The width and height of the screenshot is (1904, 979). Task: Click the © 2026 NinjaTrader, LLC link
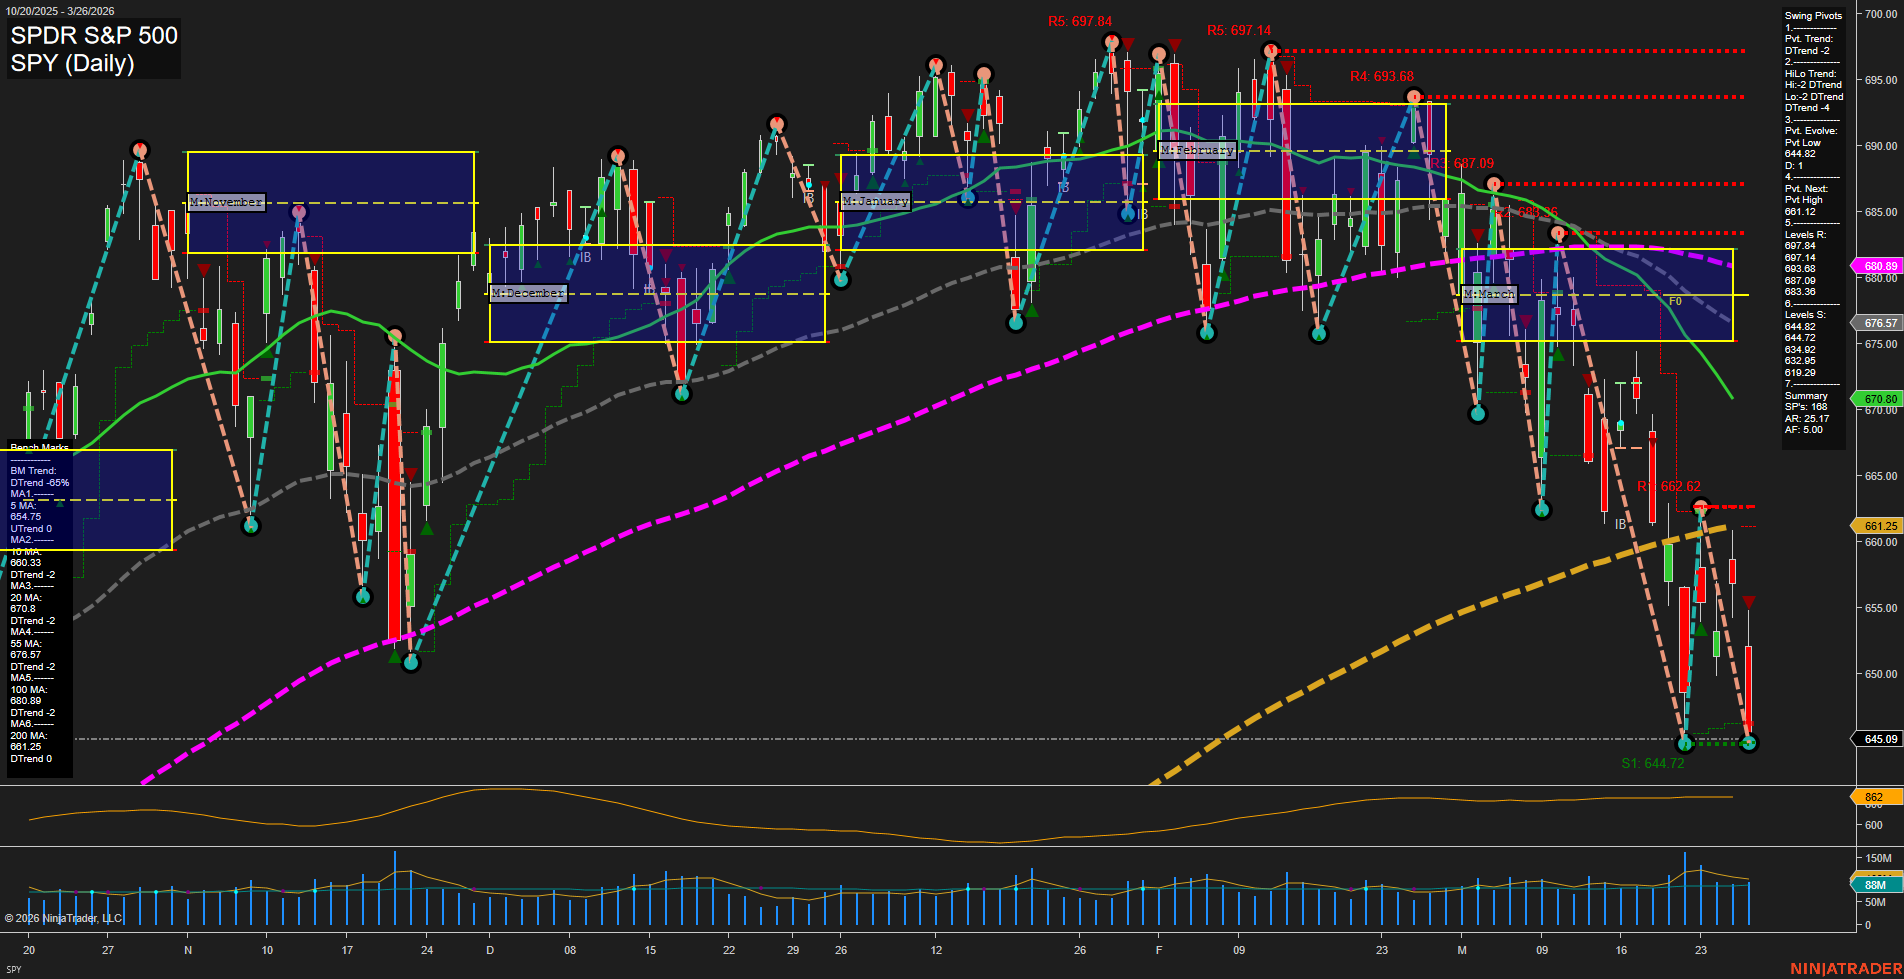click(x=65, y=918)
